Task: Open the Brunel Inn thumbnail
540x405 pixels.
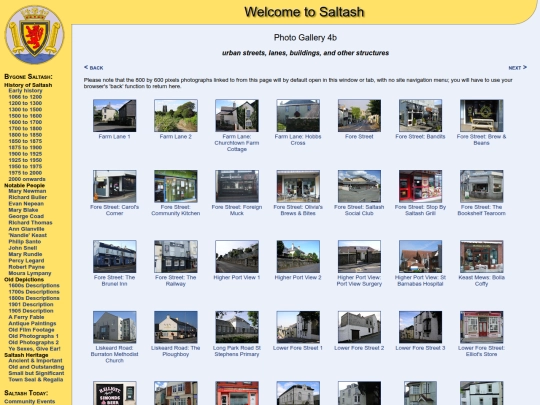Action: [x=115, y=257]
